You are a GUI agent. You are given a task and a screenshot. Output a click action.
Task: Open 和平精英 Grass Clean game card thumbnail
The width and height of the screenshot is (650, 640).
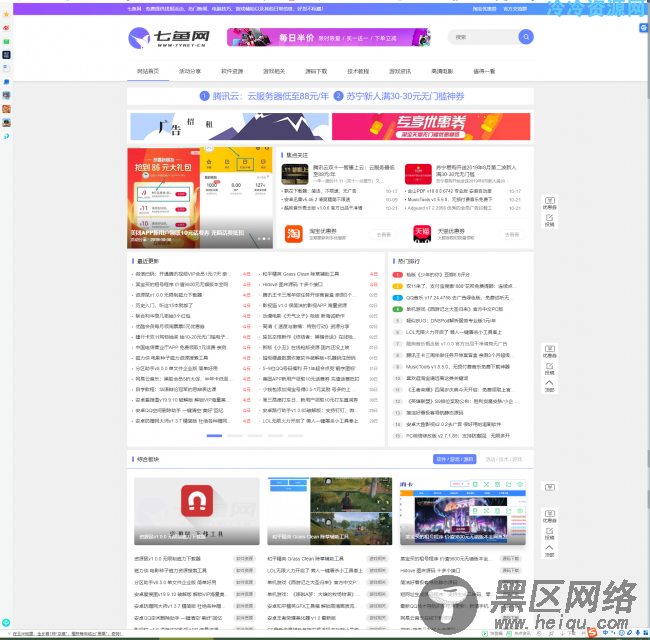click(x=330, y=511)
